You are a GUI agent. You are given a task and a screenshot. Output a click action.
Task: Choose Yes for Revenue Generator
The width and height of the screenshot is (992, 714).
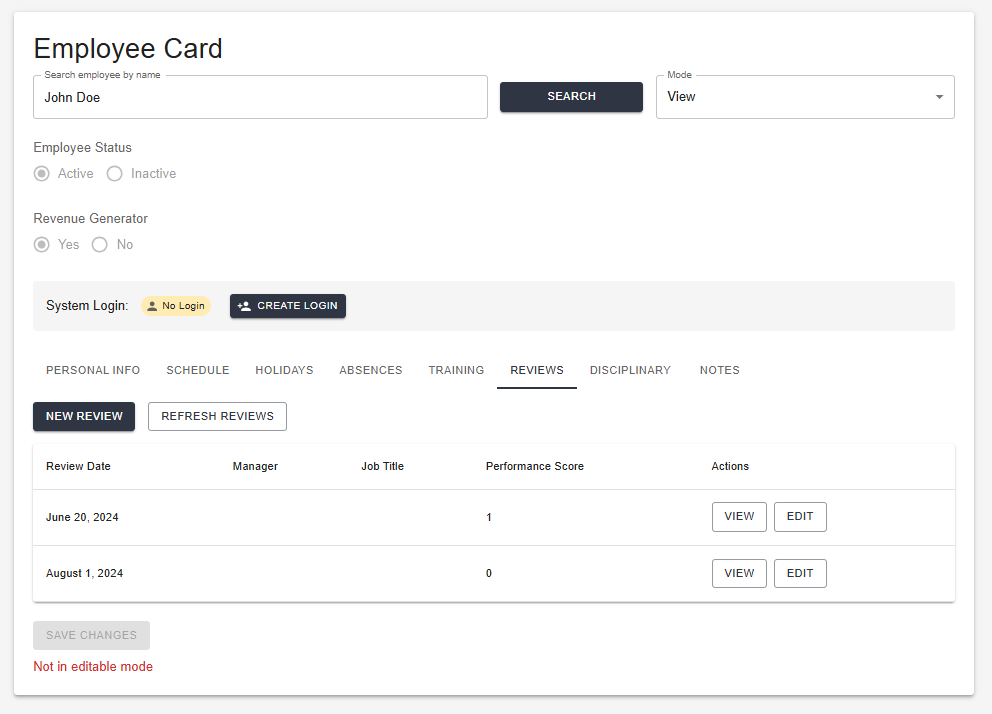click(42, 245)
